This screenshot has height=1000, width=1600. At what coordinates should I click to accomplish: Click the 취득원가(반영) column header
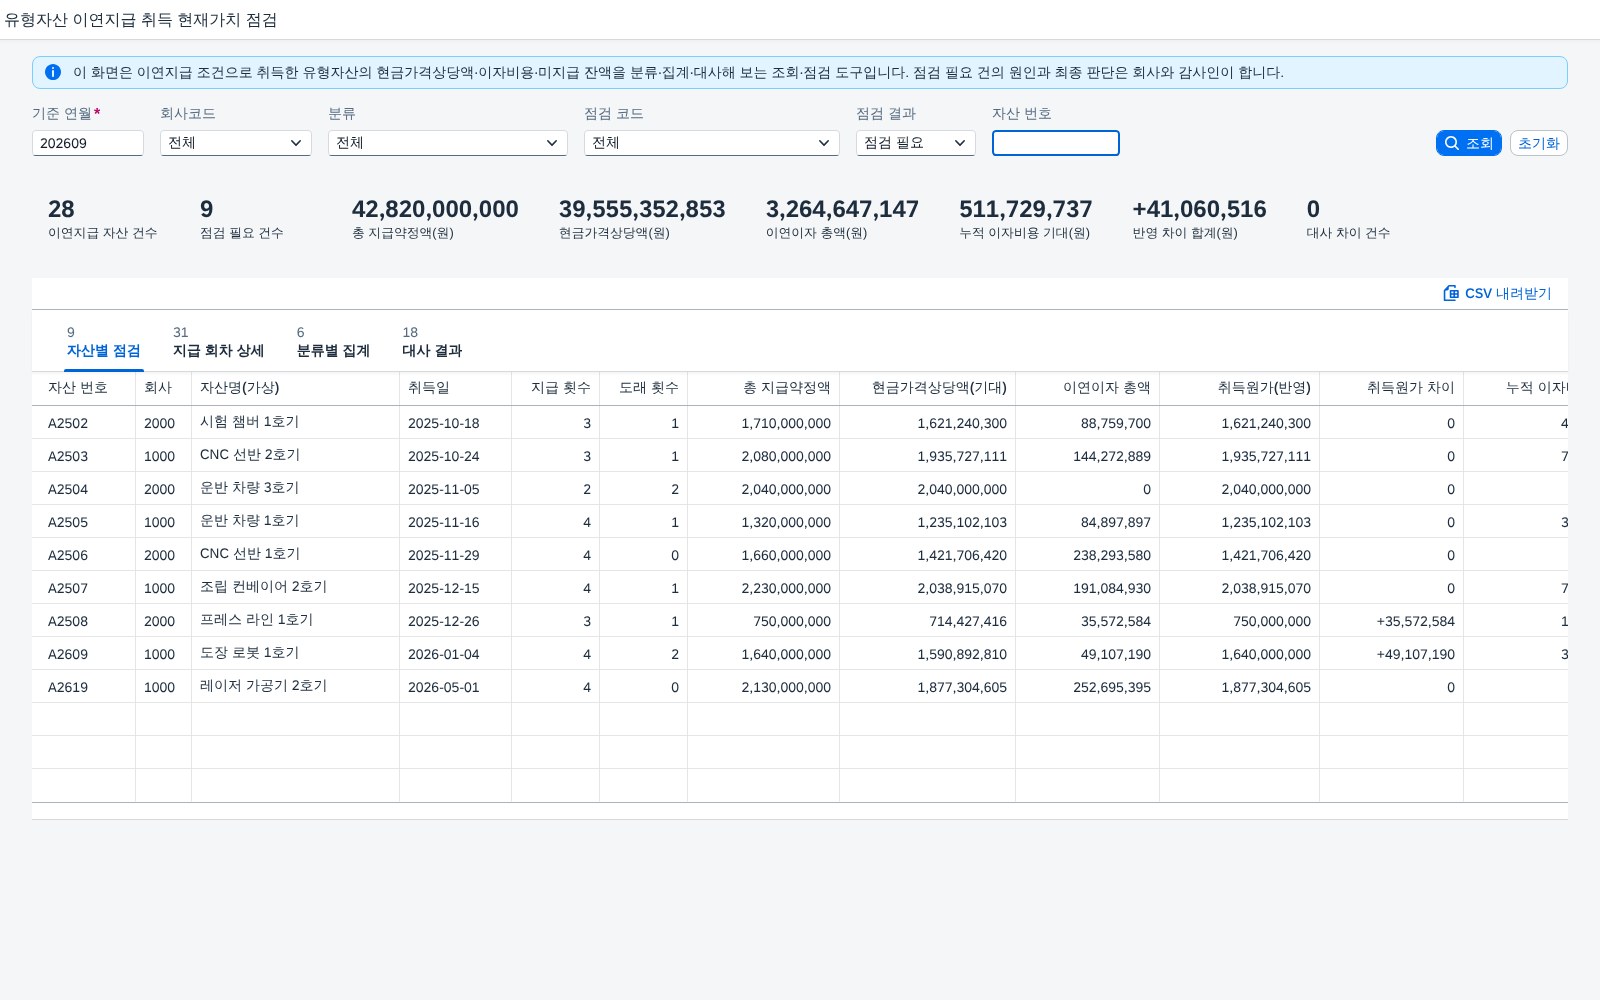(x=1240, y=388)
